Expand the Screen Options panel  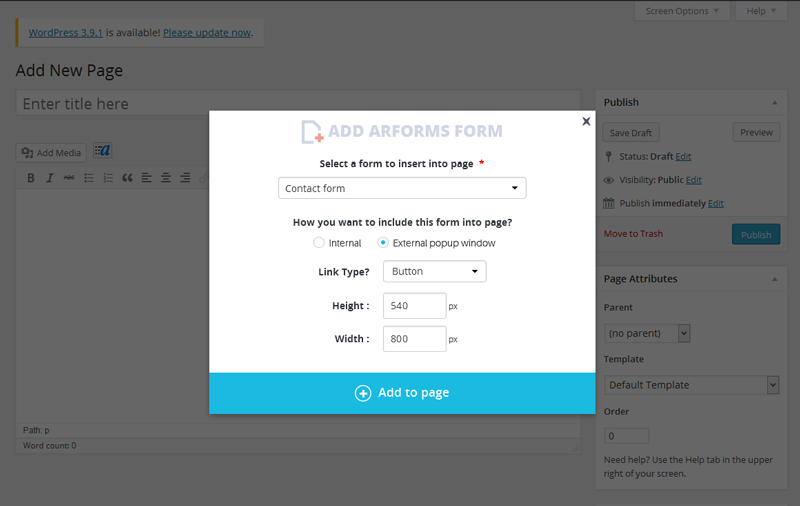click(682, 11)
